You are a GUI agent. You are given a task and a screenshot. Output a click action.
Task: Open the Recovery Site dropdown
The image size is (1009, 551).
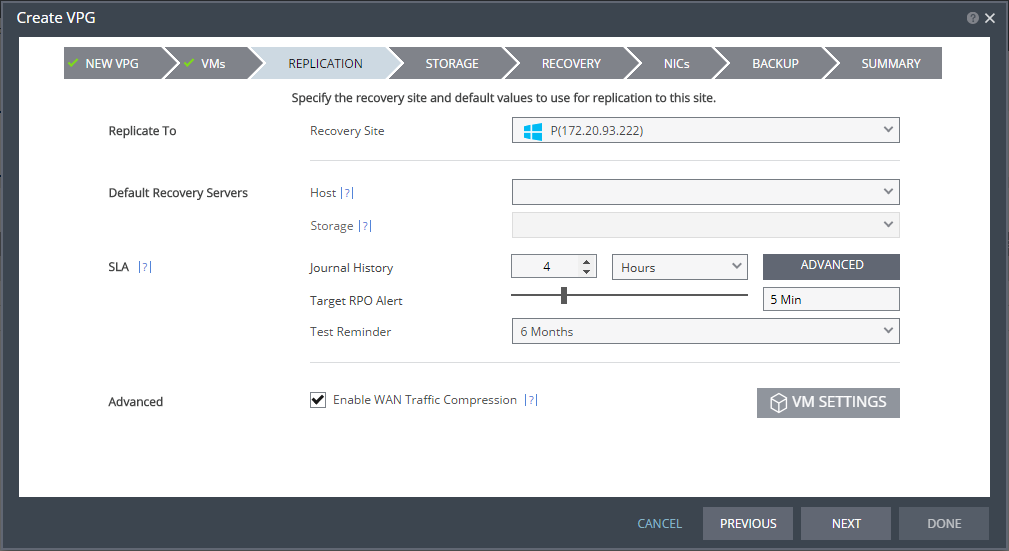tap(706, 130)
